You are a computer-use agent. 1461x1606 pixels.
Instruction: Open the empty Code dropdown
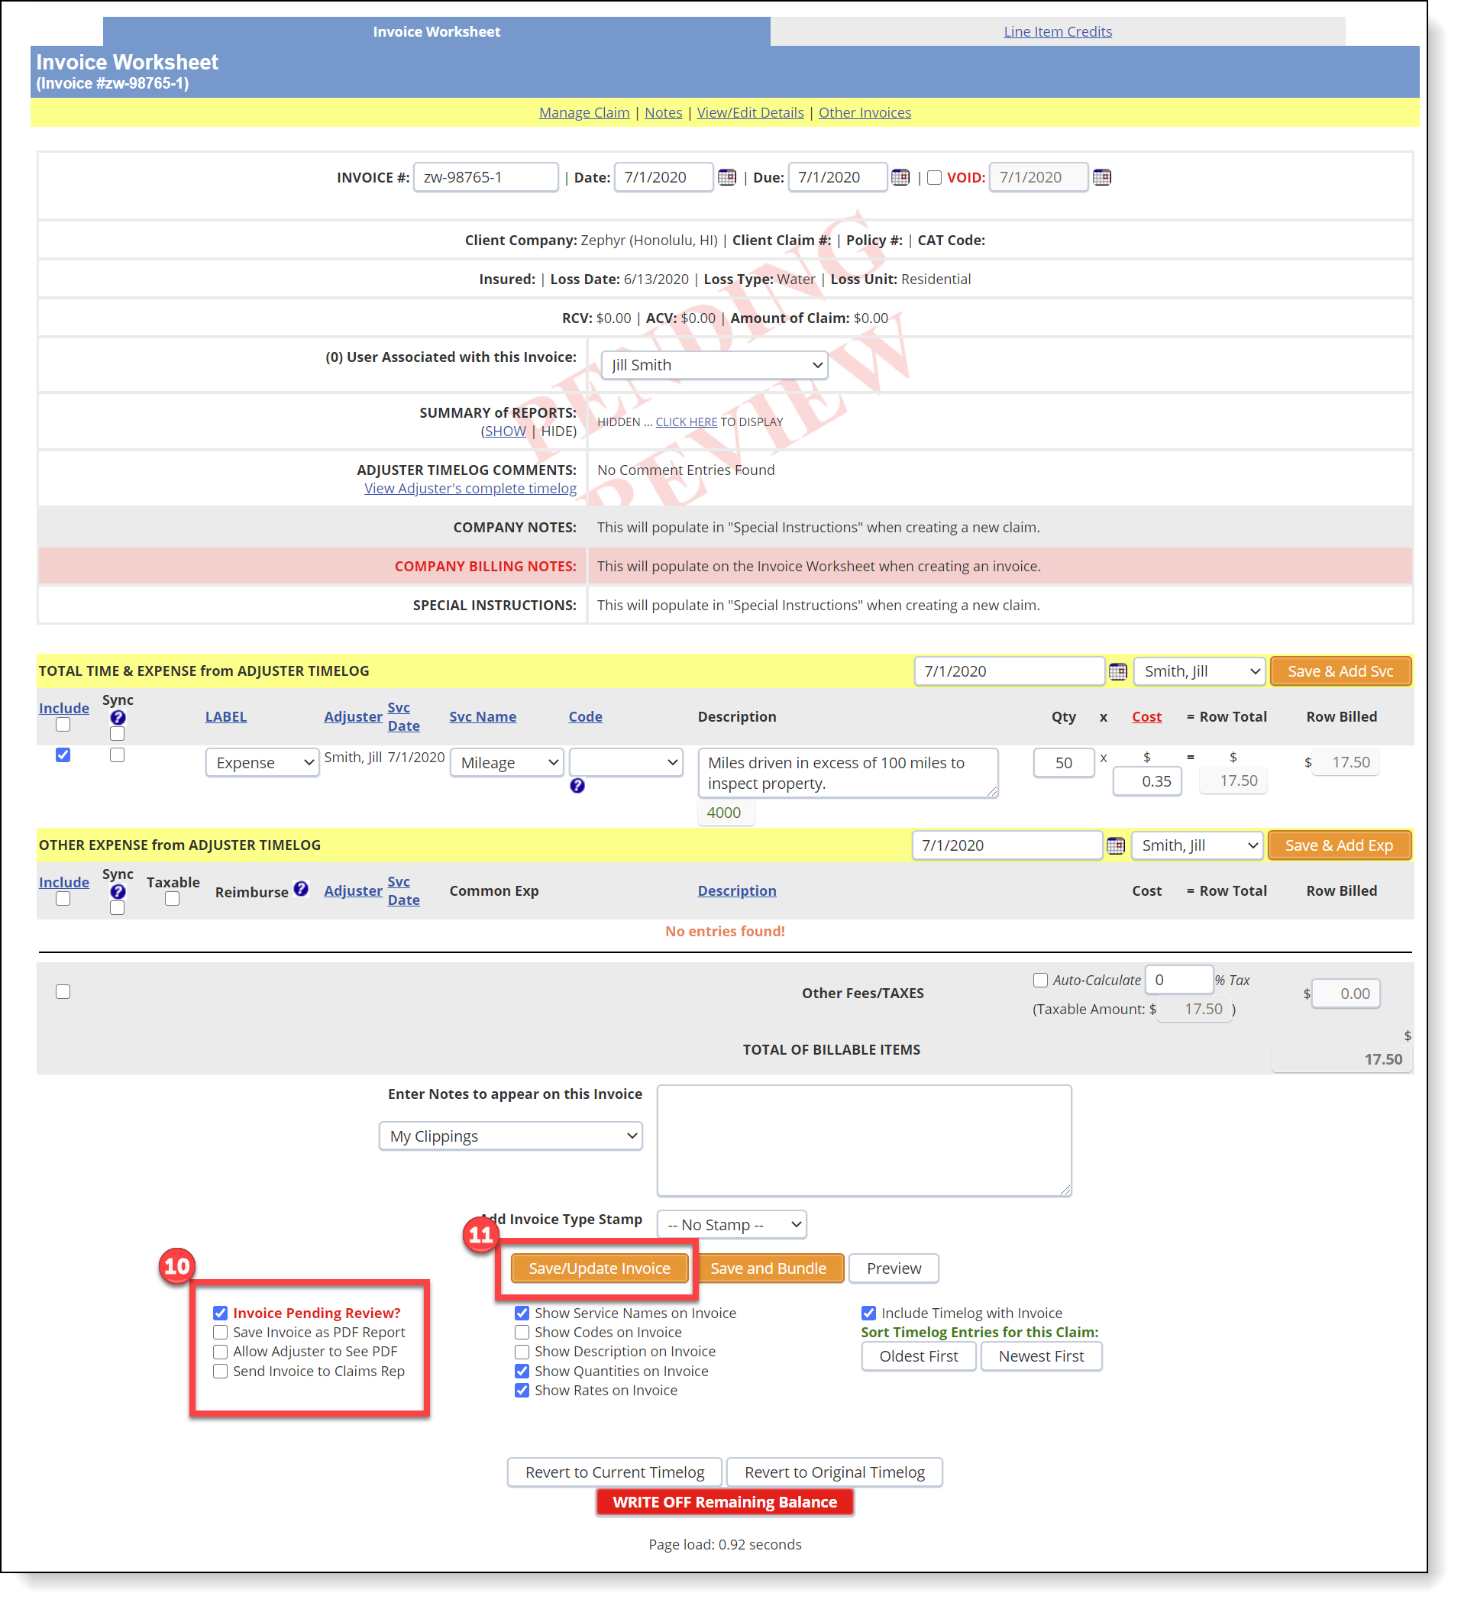coord(626,762)
